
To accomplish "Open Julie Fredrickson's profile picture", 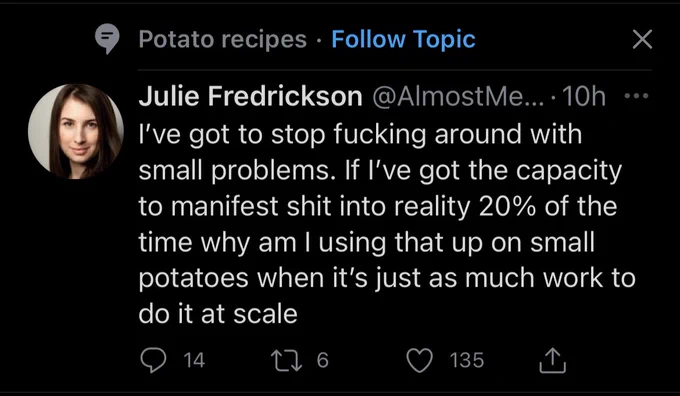I will [76, 131].
